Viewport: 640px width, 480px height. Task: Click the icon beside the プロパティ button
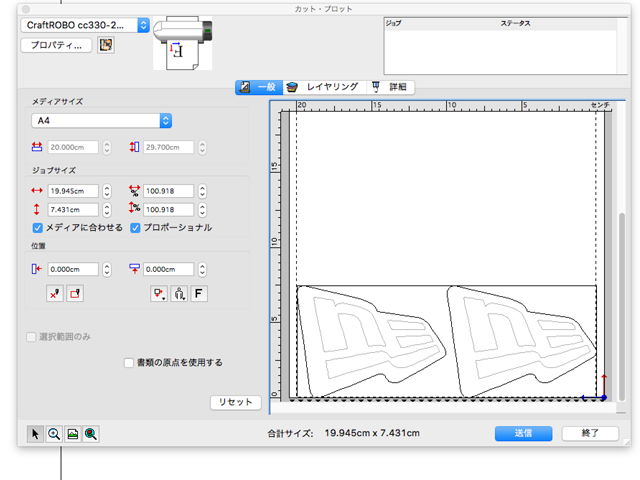[x=106, y=45]
